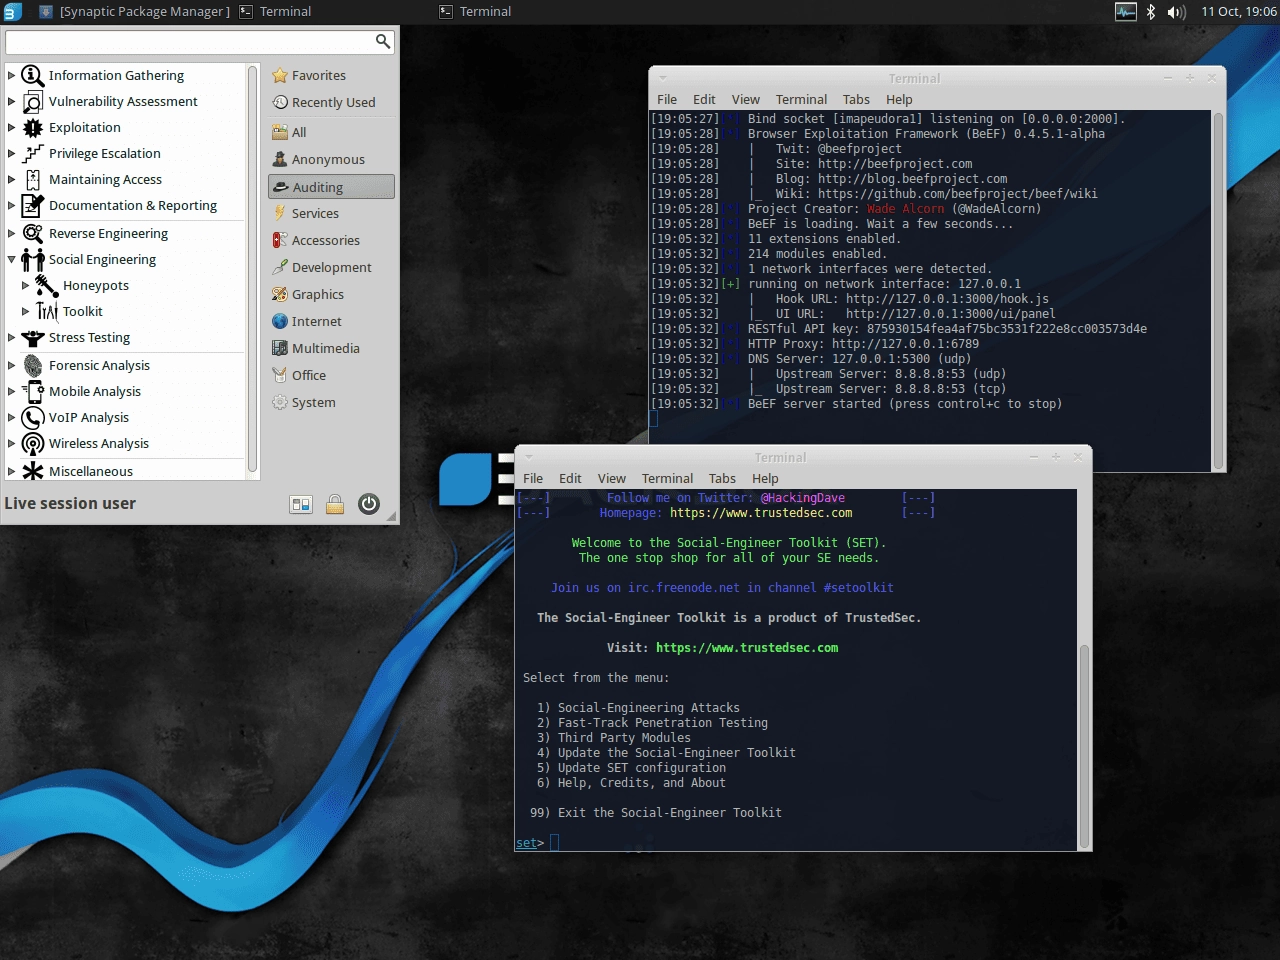
Task: Open Terminal menu in SET terminal window
Action: click(x=667, y=478)
